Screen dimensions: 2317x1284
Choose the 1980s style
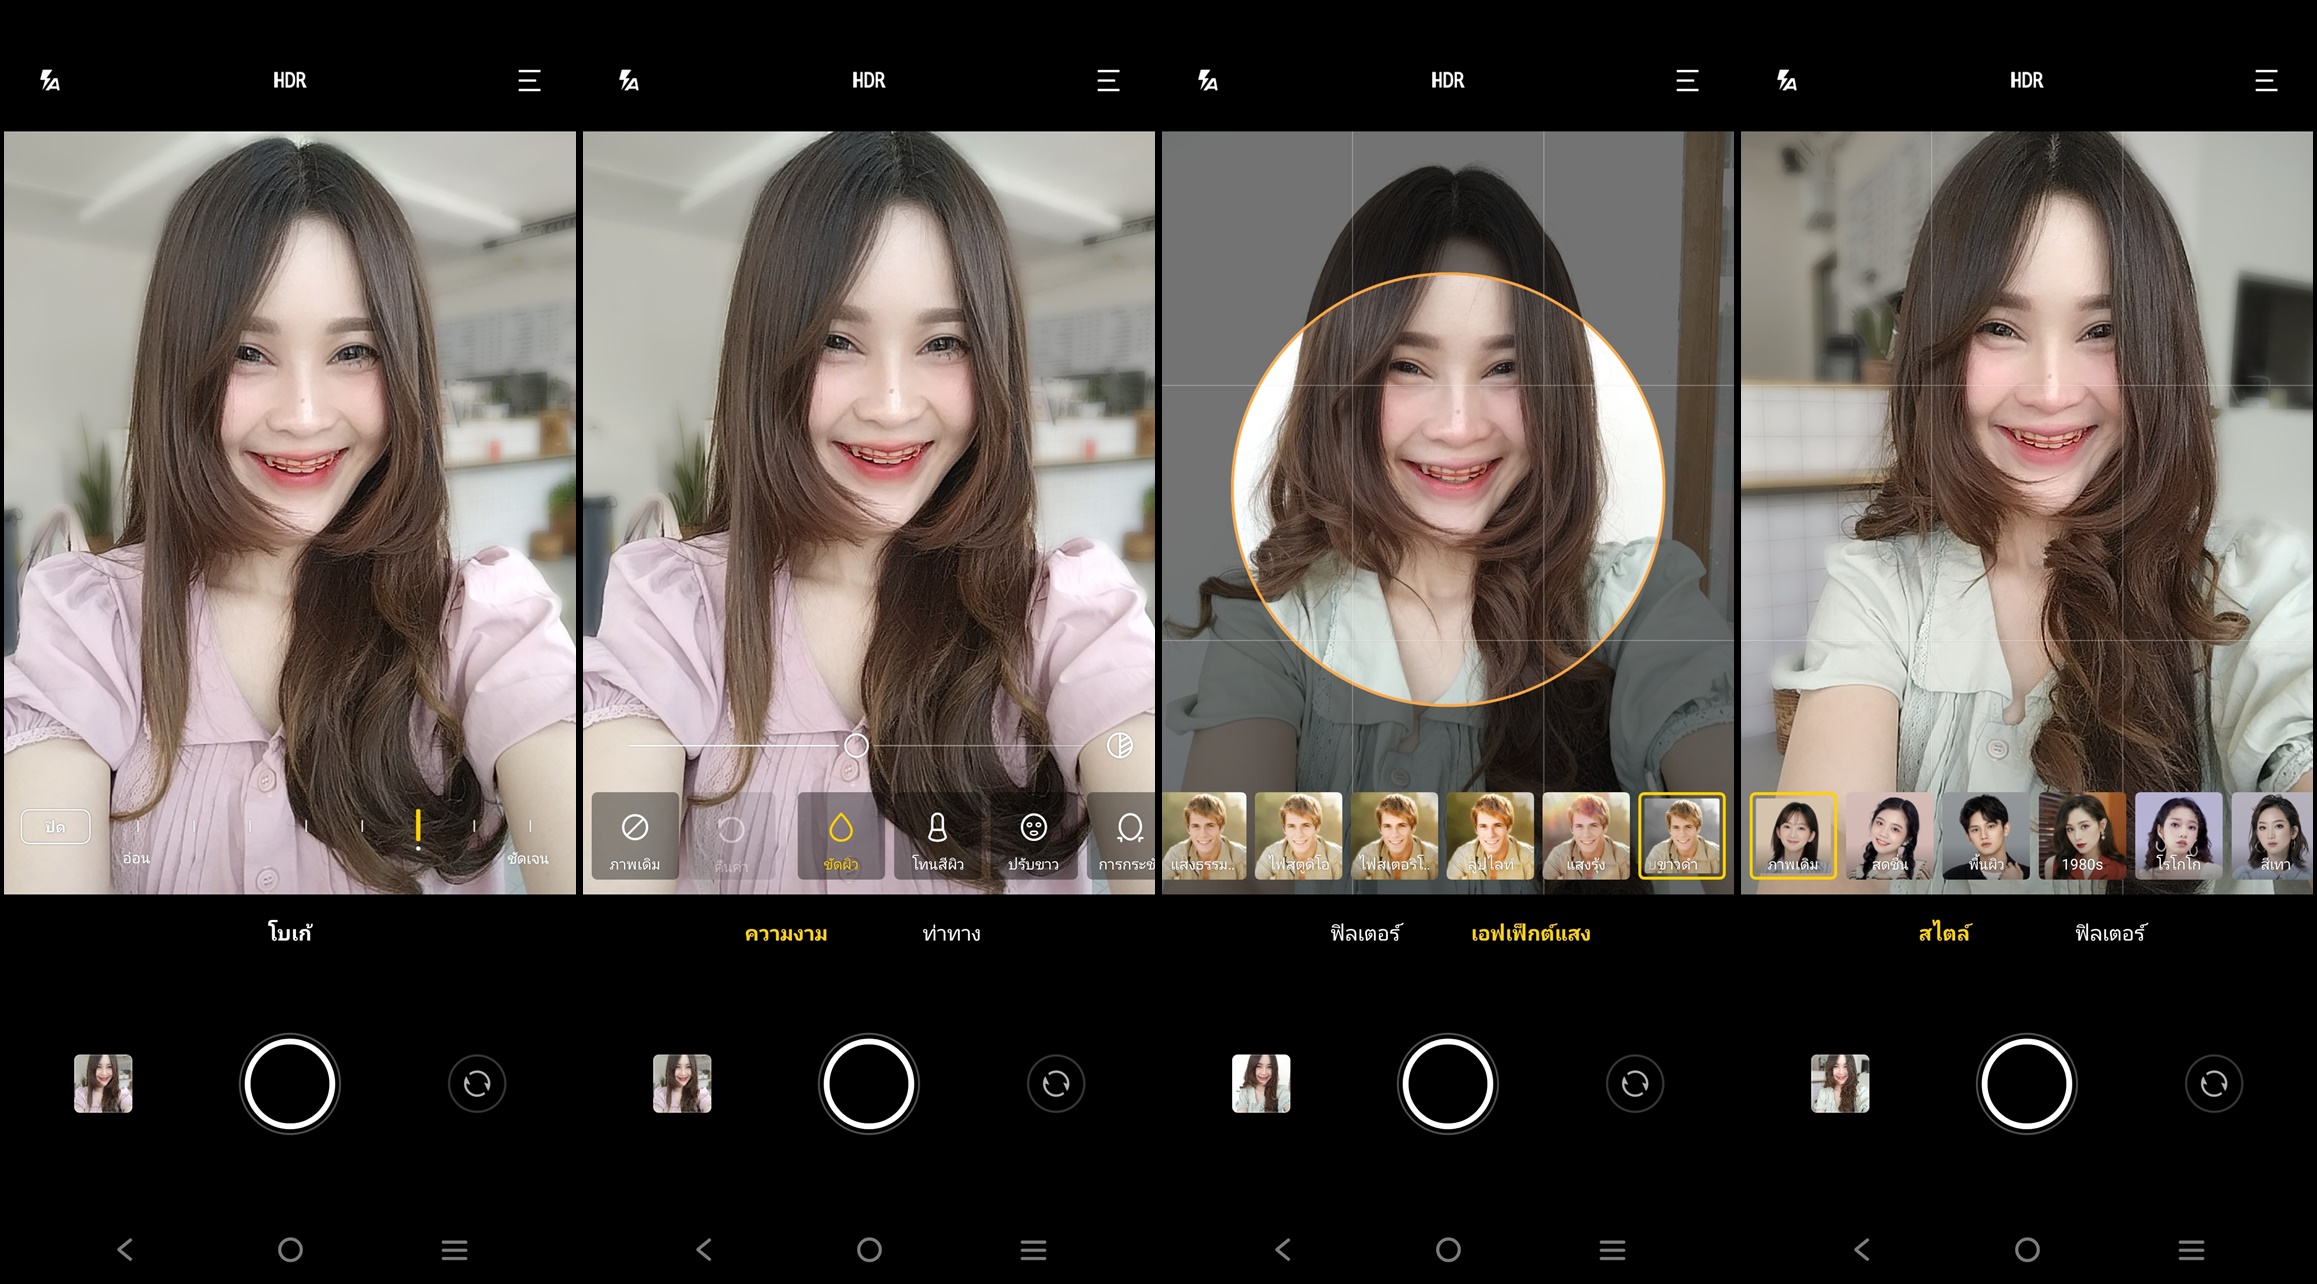click(2082, 836)
